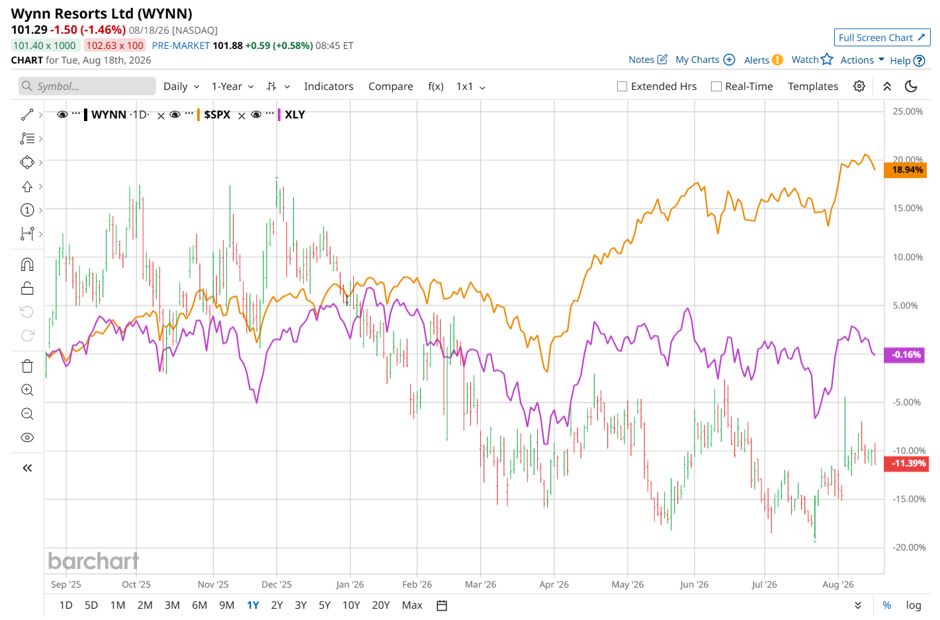
Task: Zoom in with the magnifier plus icon
Action: [27, 390]
